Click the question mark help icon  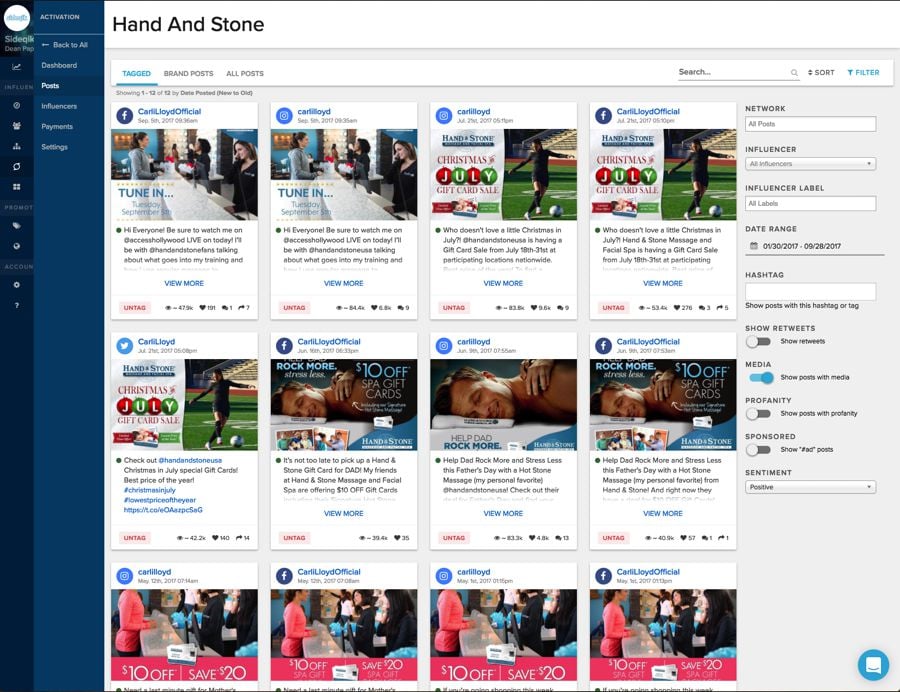pyautogui.click(x=17, y=305)
